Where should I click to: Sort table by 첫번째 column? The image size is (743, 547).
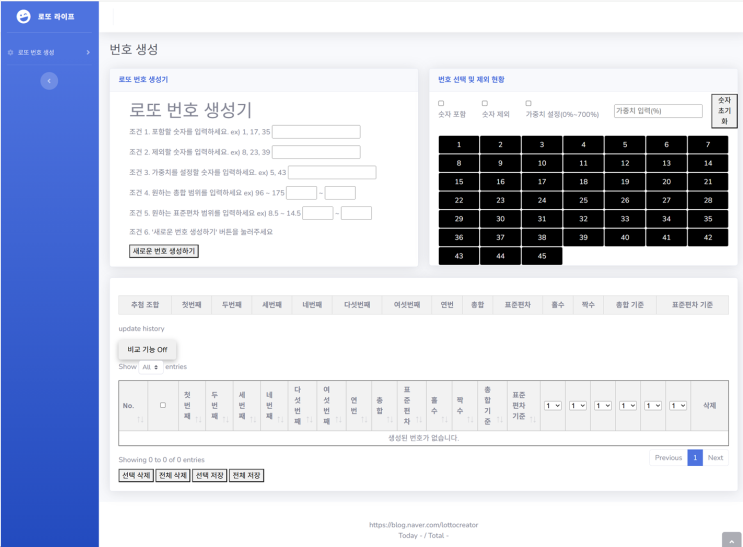192,406
